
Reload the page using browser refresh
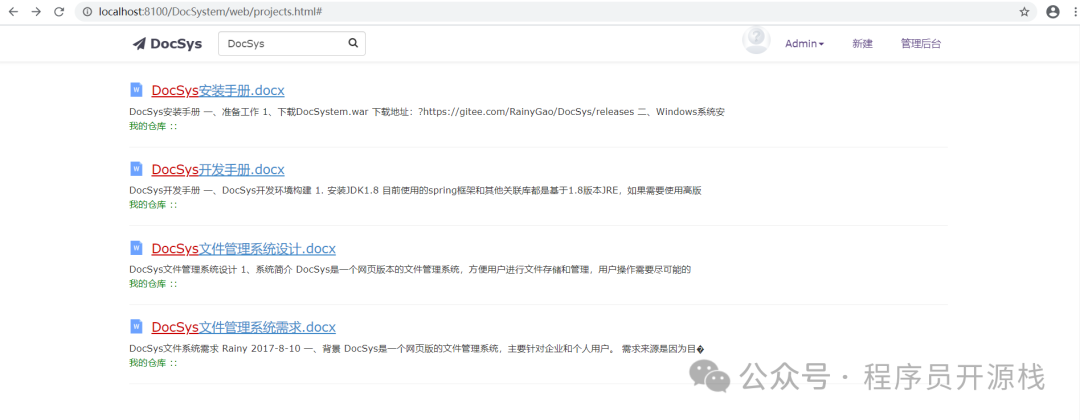59,12
